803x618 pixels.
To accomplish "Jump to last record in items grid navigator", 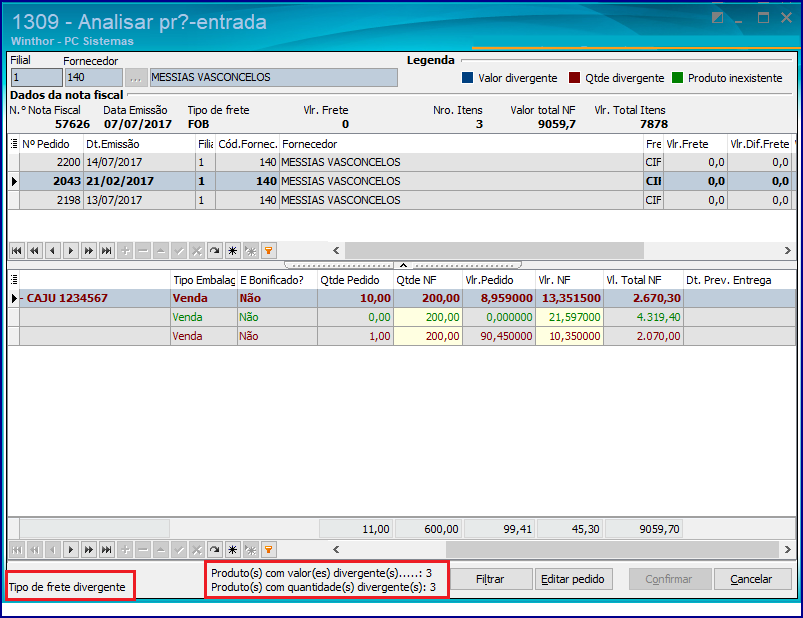I will 107,549.
